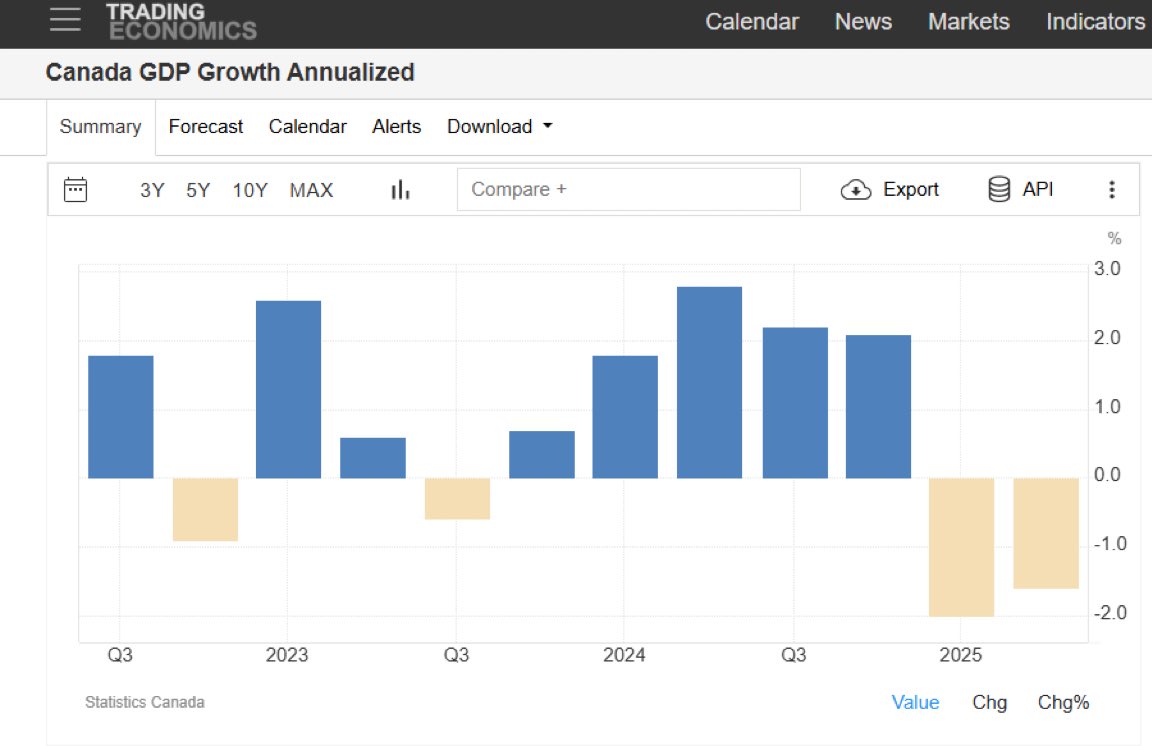Click the Statistics Canada source link

(145, 702)
